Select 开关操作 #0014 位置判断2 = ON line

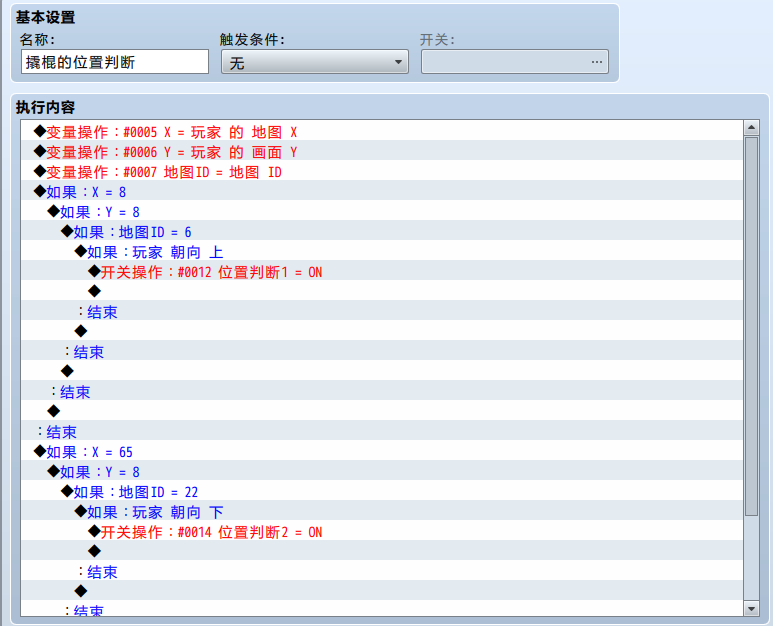pyautogui.click(x=382, y=530)
